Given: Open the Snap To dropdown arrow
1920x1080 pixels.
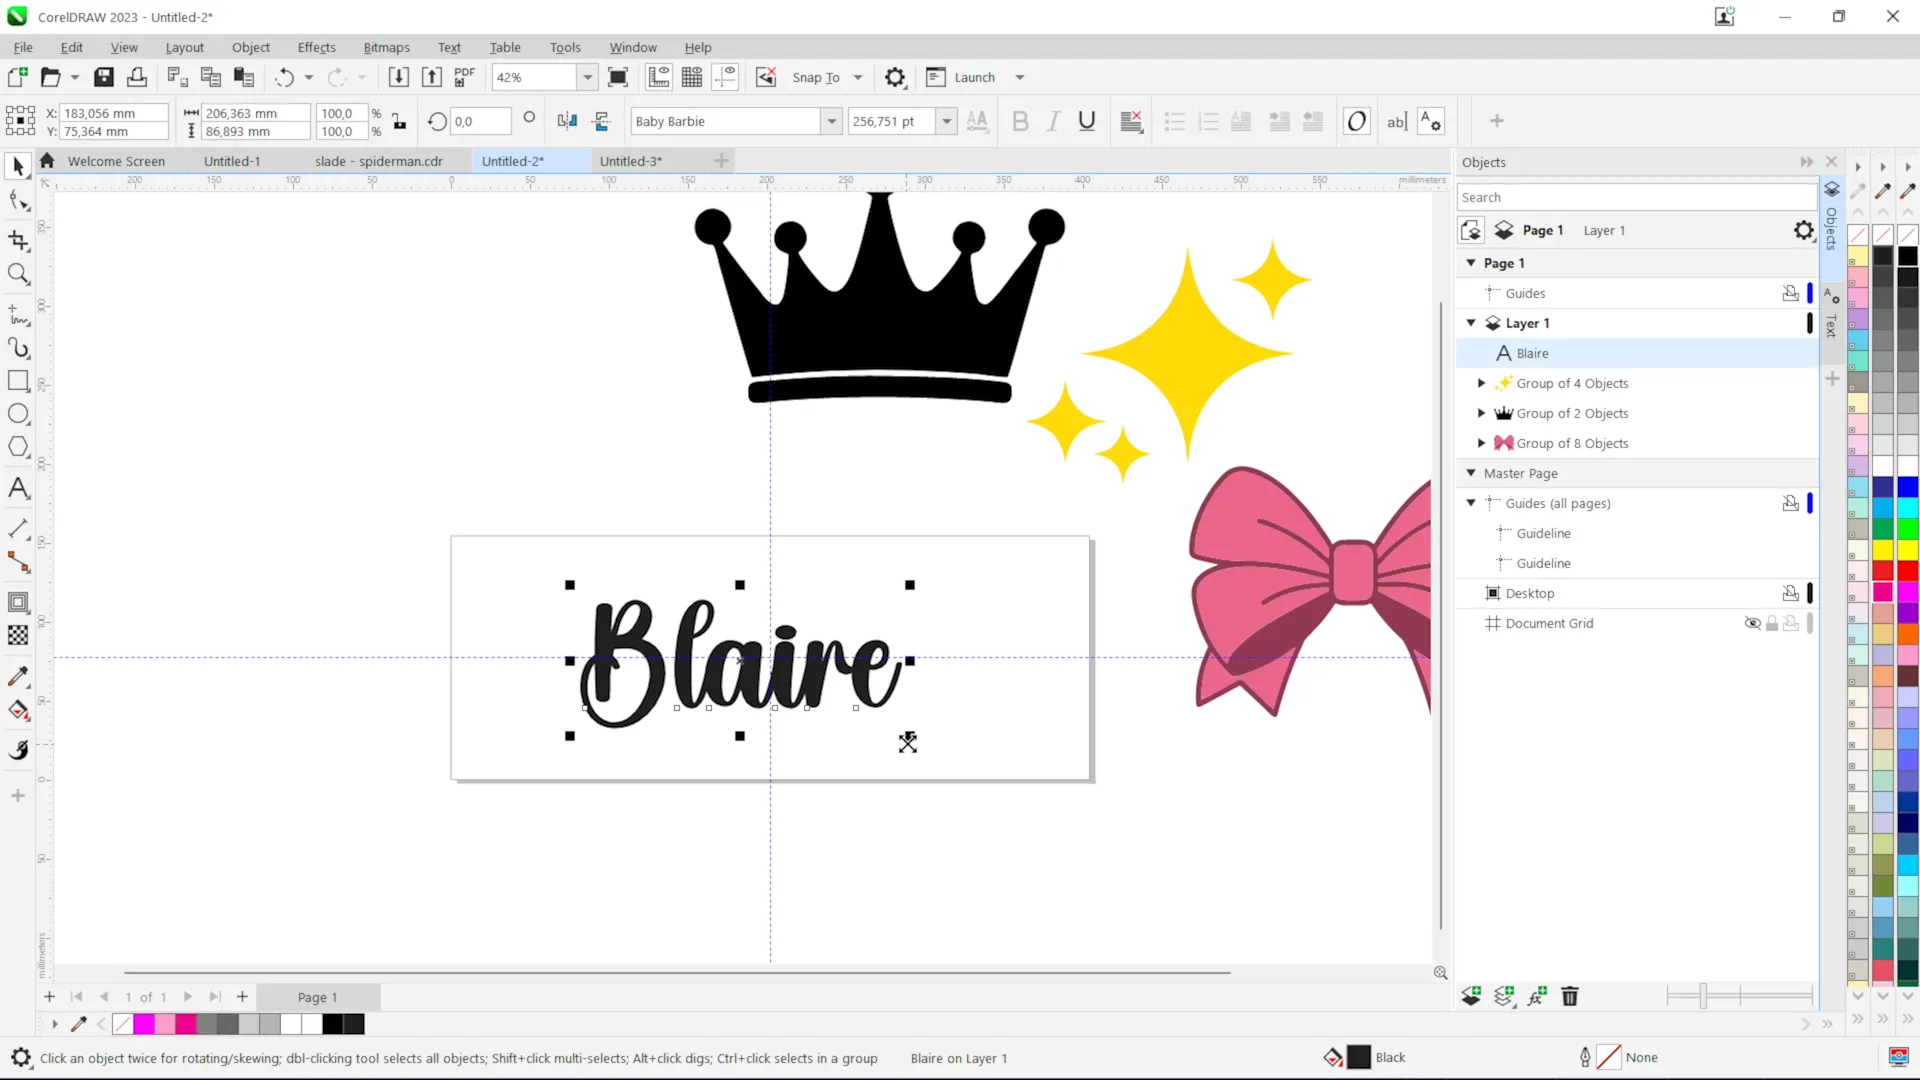Looking at the screenshot, I should click(x=858, y=77).
